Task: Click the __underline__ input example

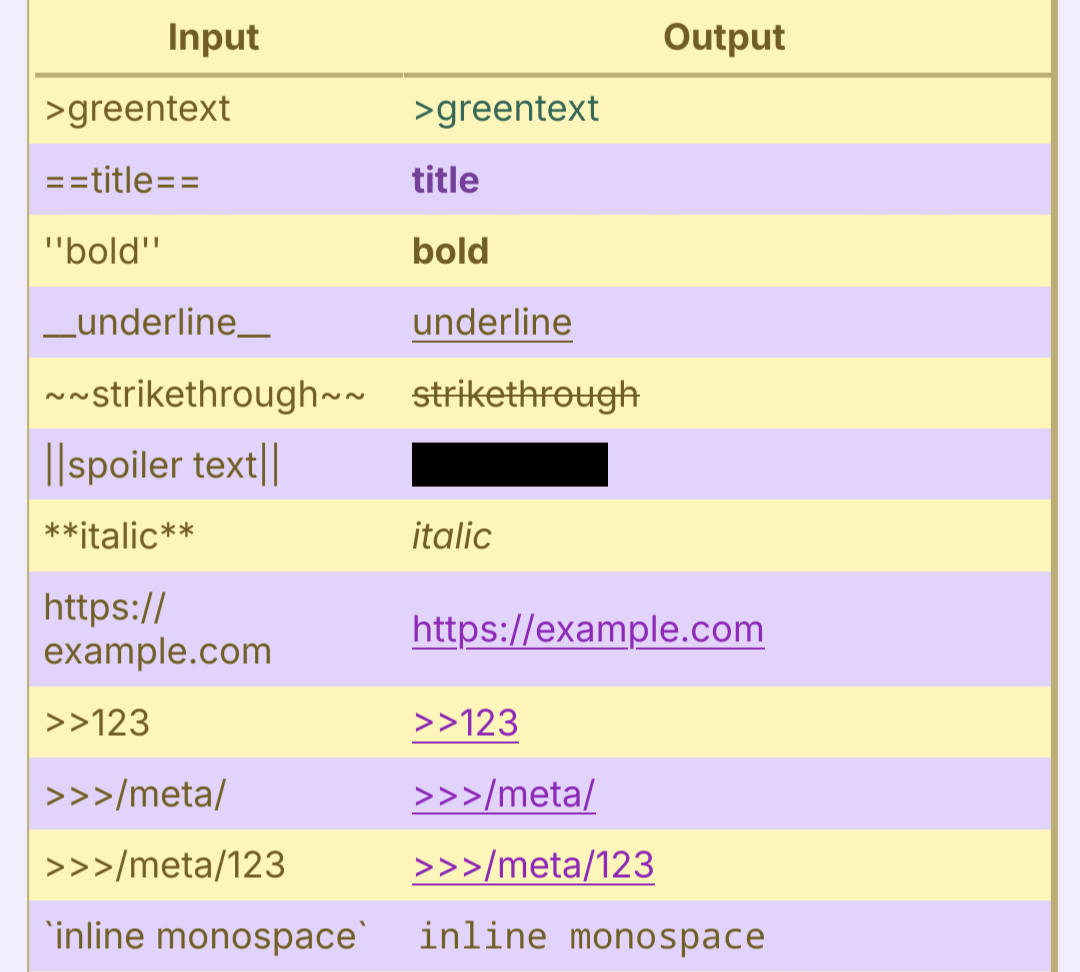Action: point(157,322)
